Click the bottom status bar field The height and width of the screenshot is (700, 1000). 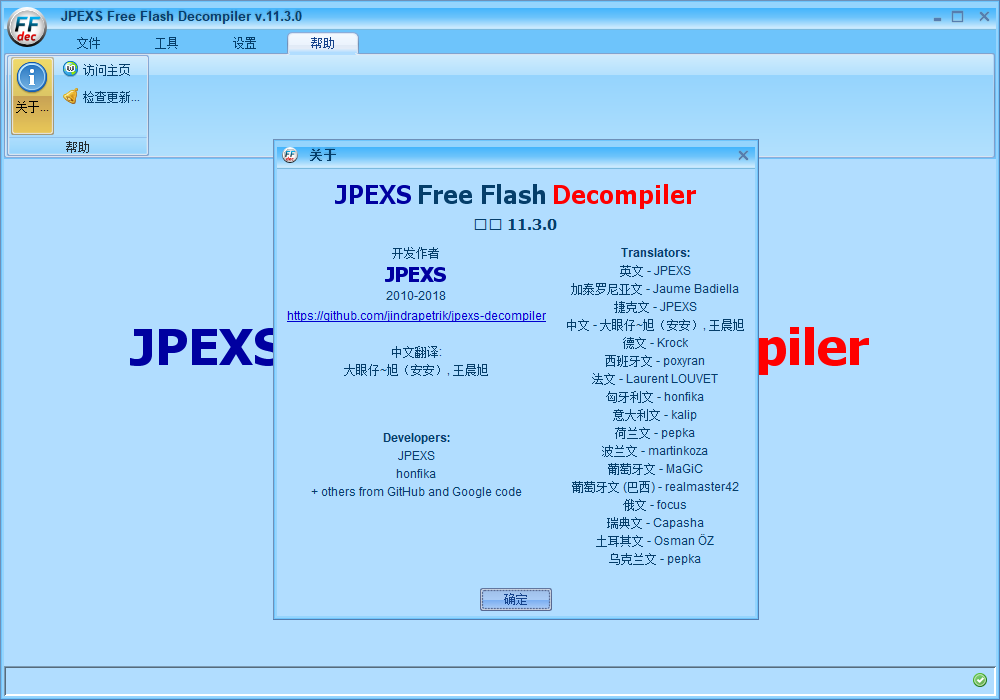499,681
